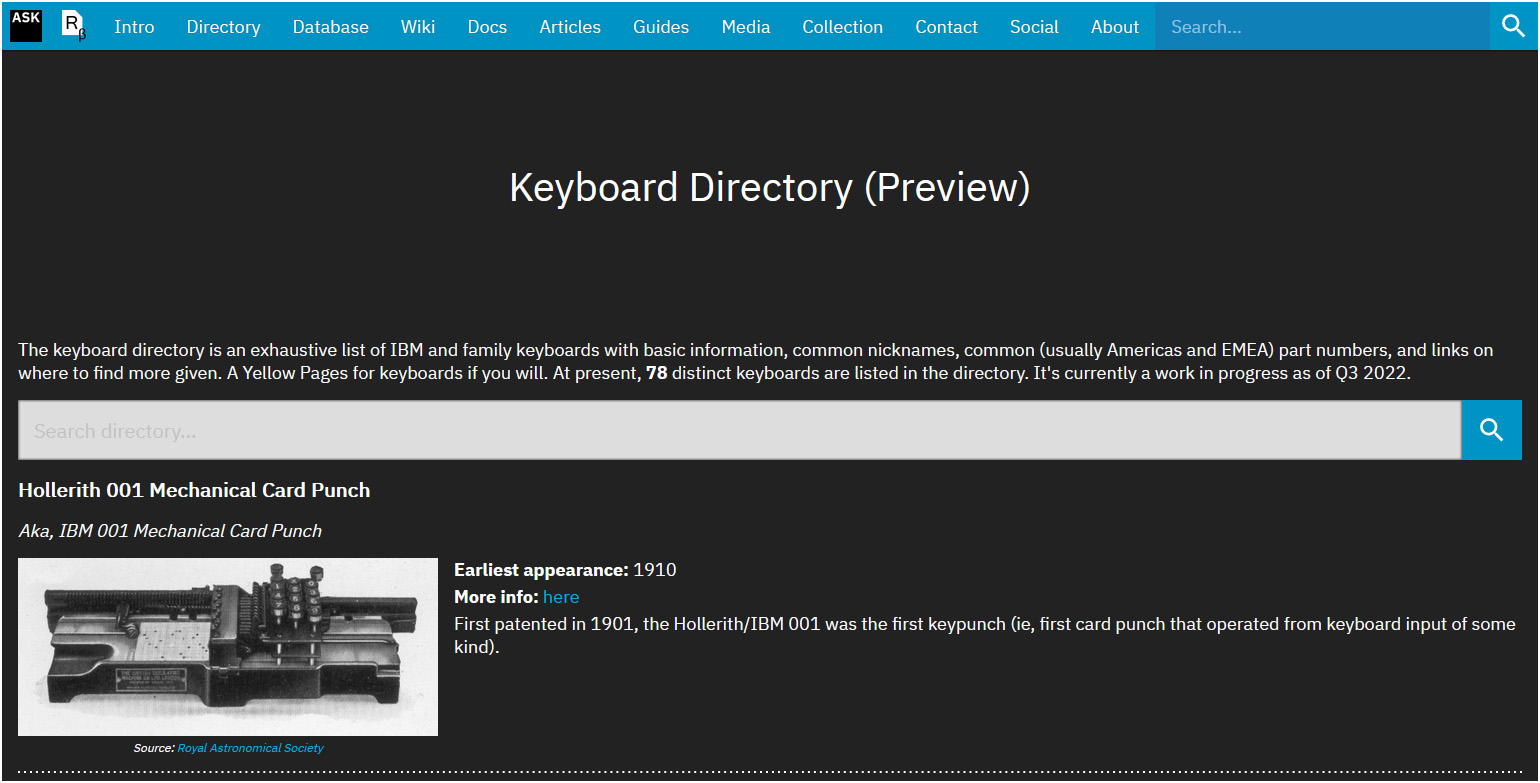Open the Wiki menu item
Screen dimensions: 1540x783
point(418,27)
